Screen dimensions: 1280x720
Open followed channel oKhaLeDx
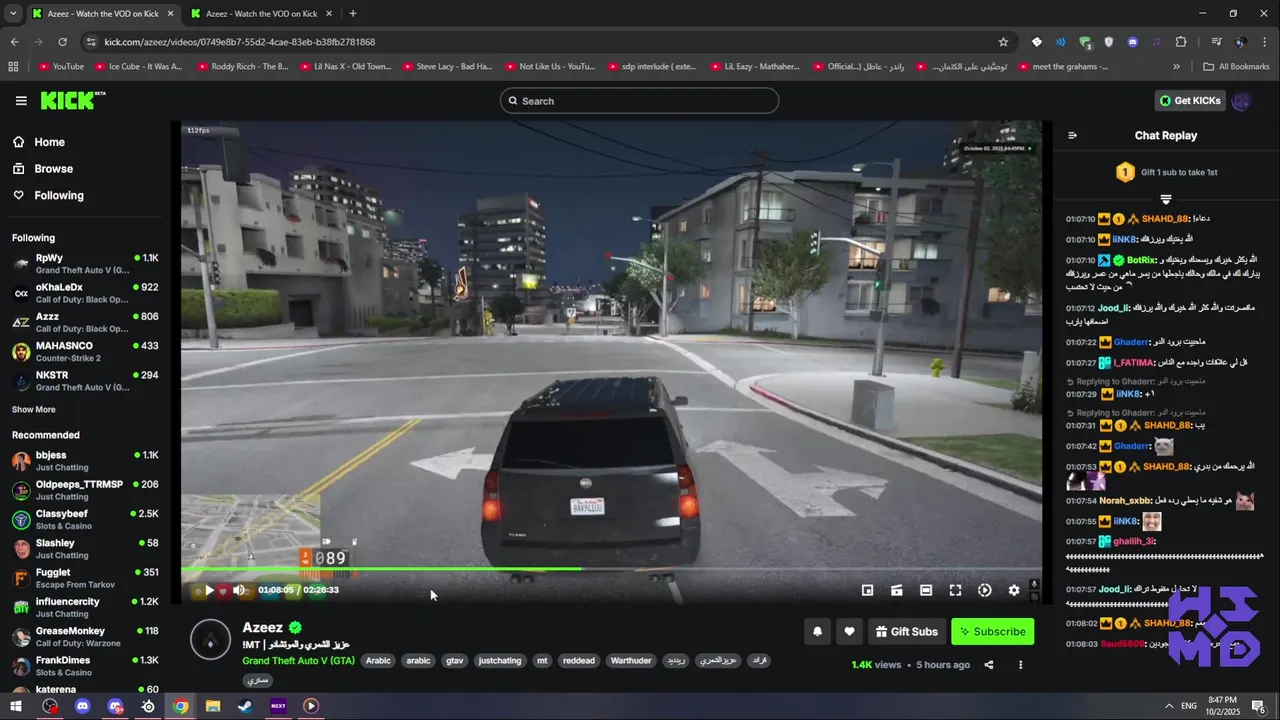pos(85,293)
